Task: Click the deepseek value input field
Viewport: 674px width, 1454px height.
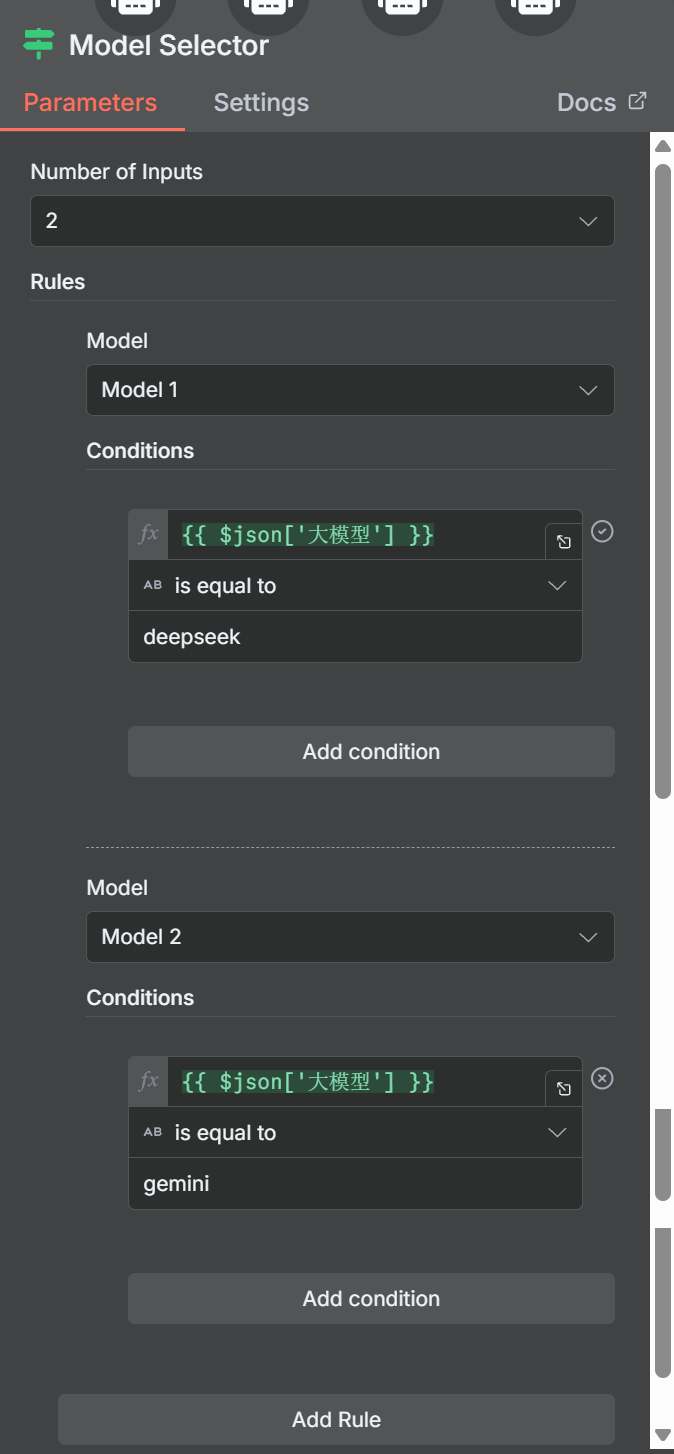Action: coord(355,637)
